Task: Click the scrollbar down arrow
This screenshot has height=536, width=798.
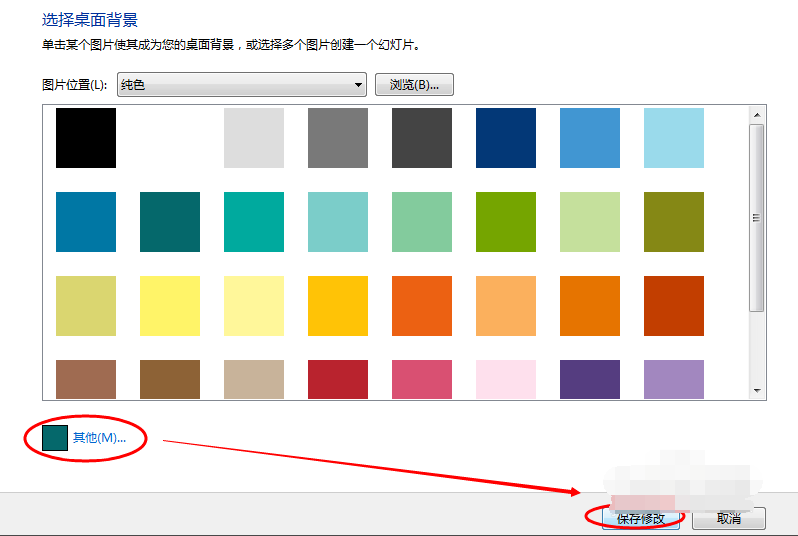Action: (757, 391)
